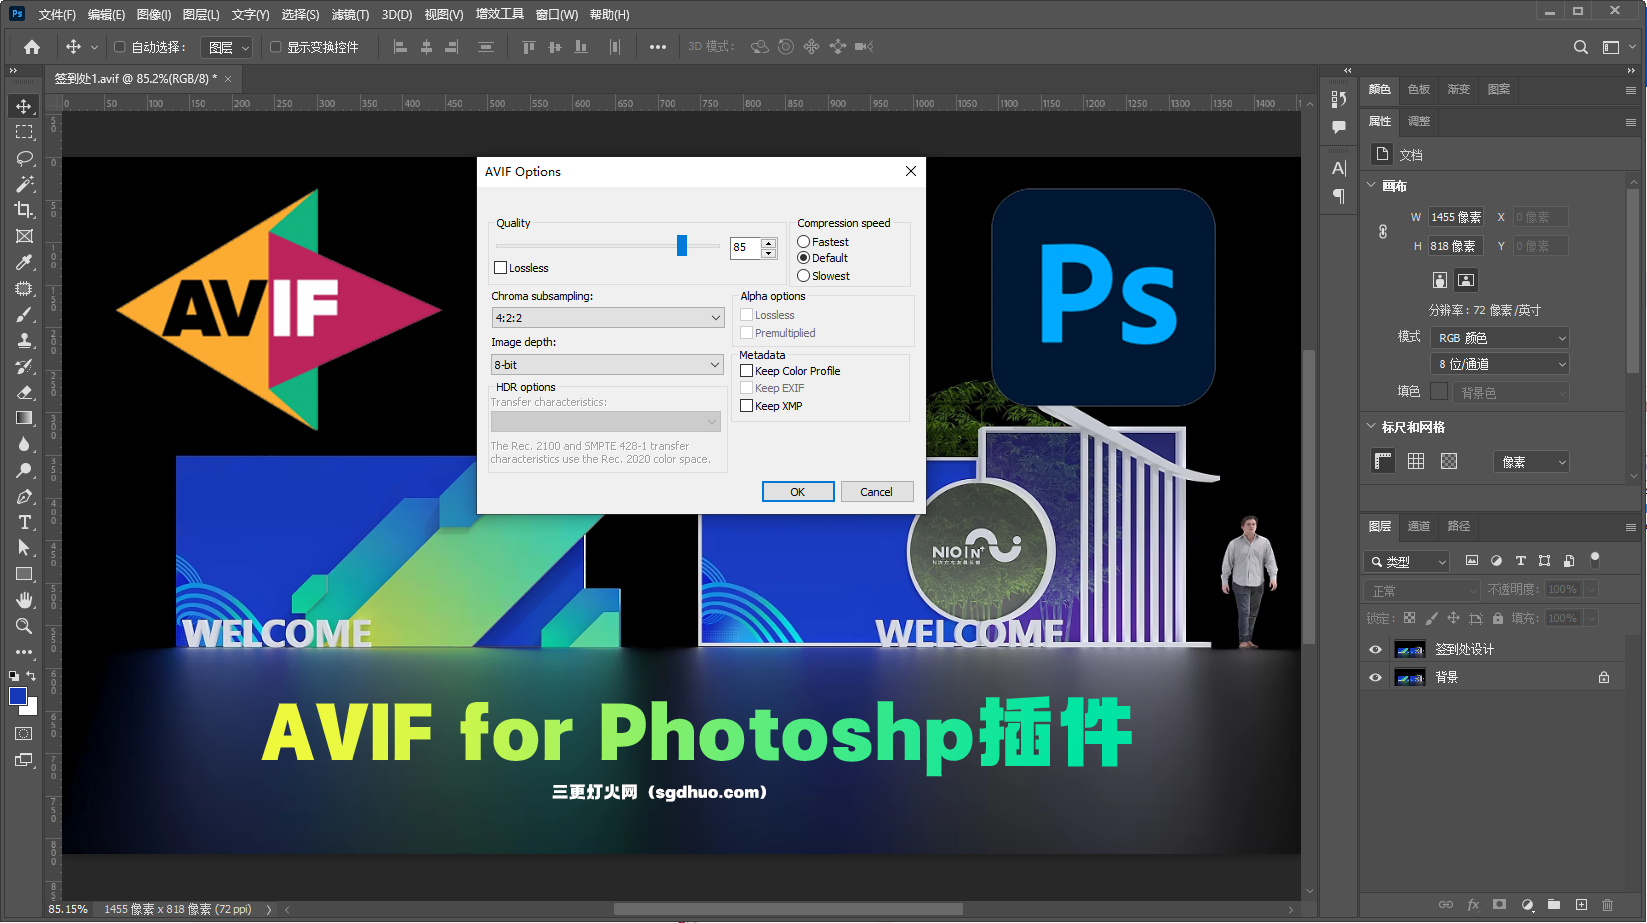Toggle Auto-Select checkbox (自动选择)
Screen dimensions: 1647x923
tap(120, 47)
